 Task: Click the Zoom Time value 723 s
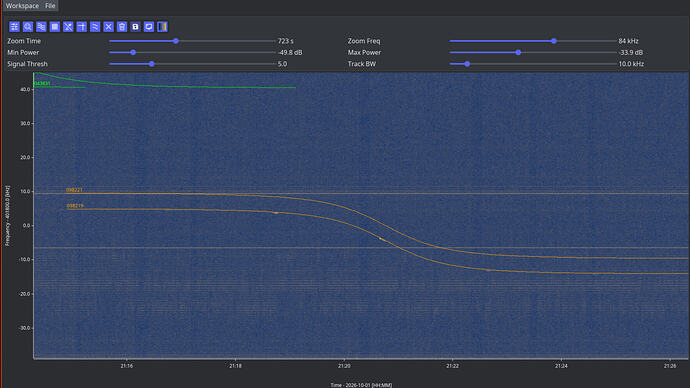pos(286,41)
